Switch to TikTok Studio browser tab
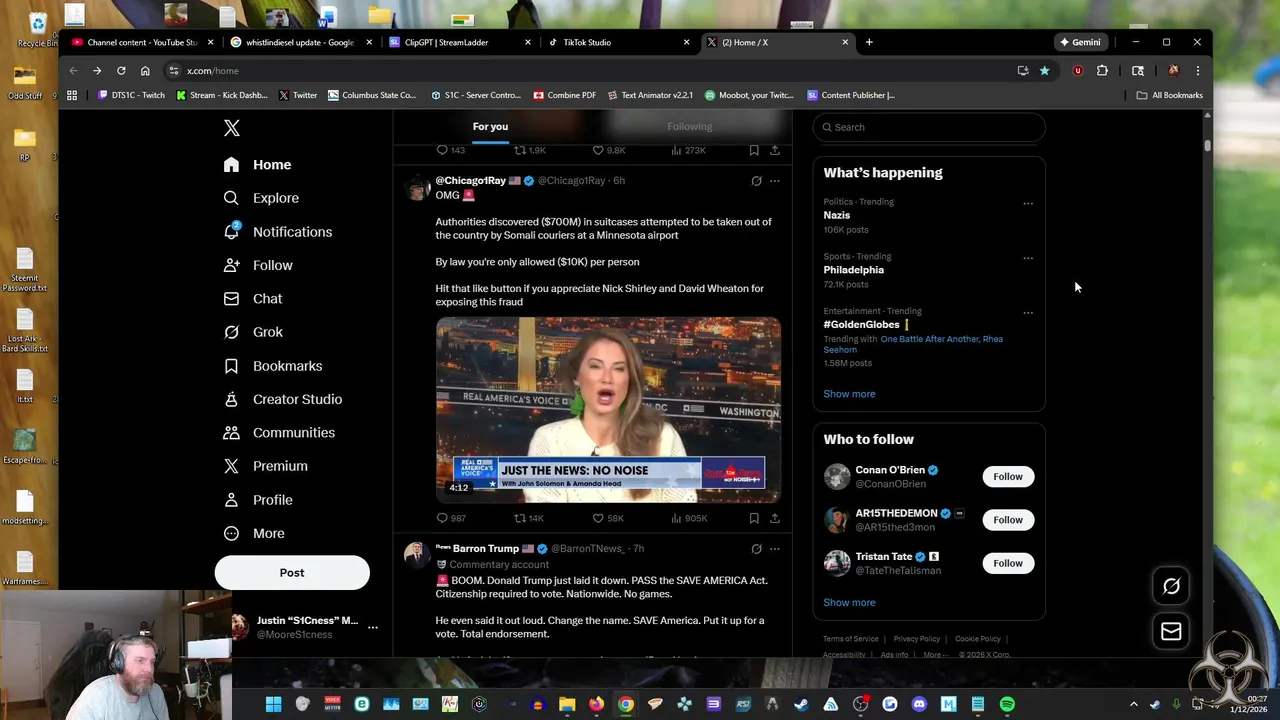Image resolution: width=1280 pixels, height=720 pixels. [617, 42]
